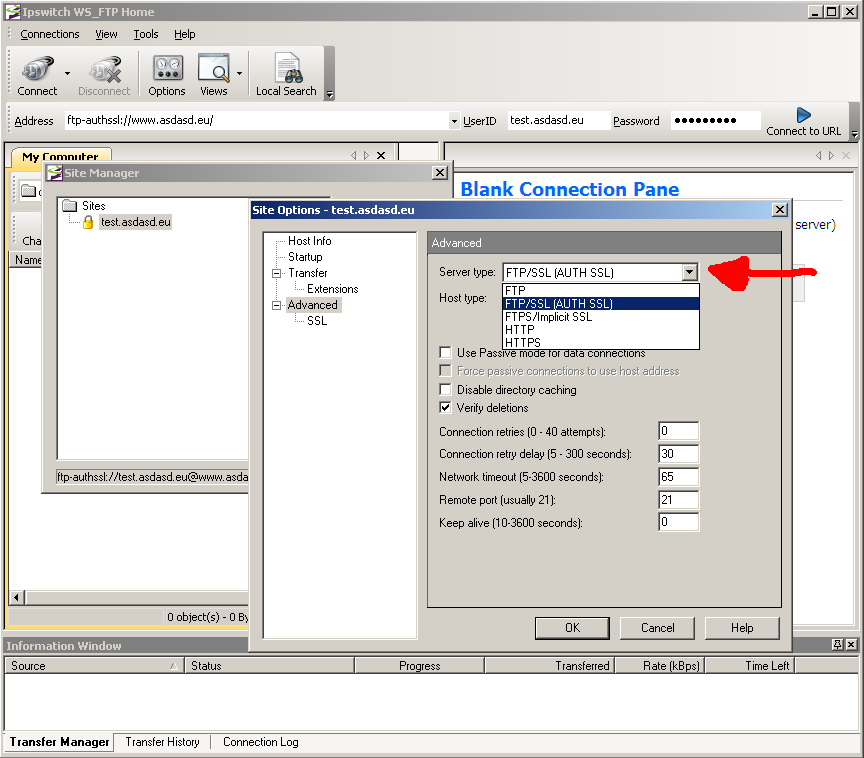Click the folder icon in My Computer pane

pos(29,191)
